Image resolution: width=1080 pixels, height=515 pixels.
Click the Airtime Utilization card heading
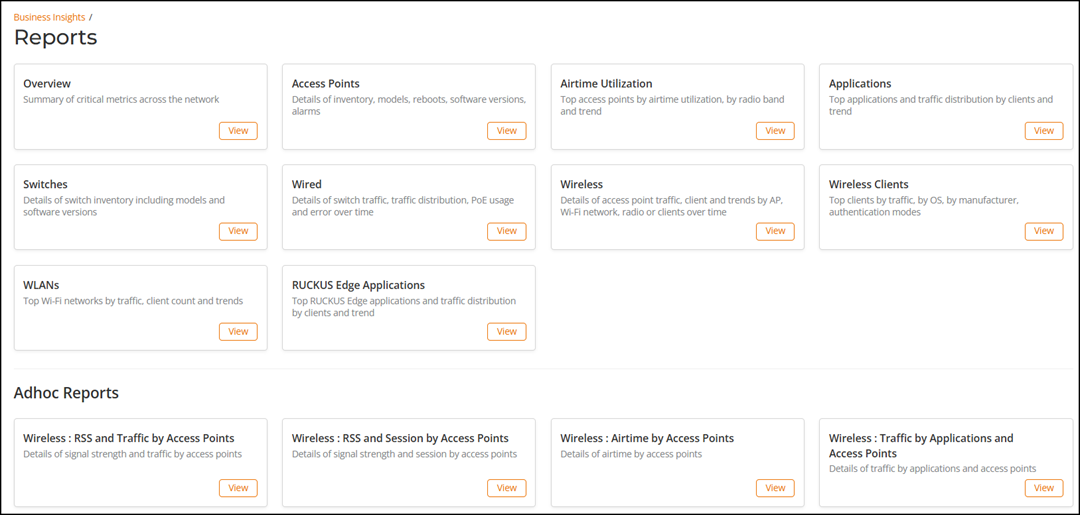click(x=606, y=84)
